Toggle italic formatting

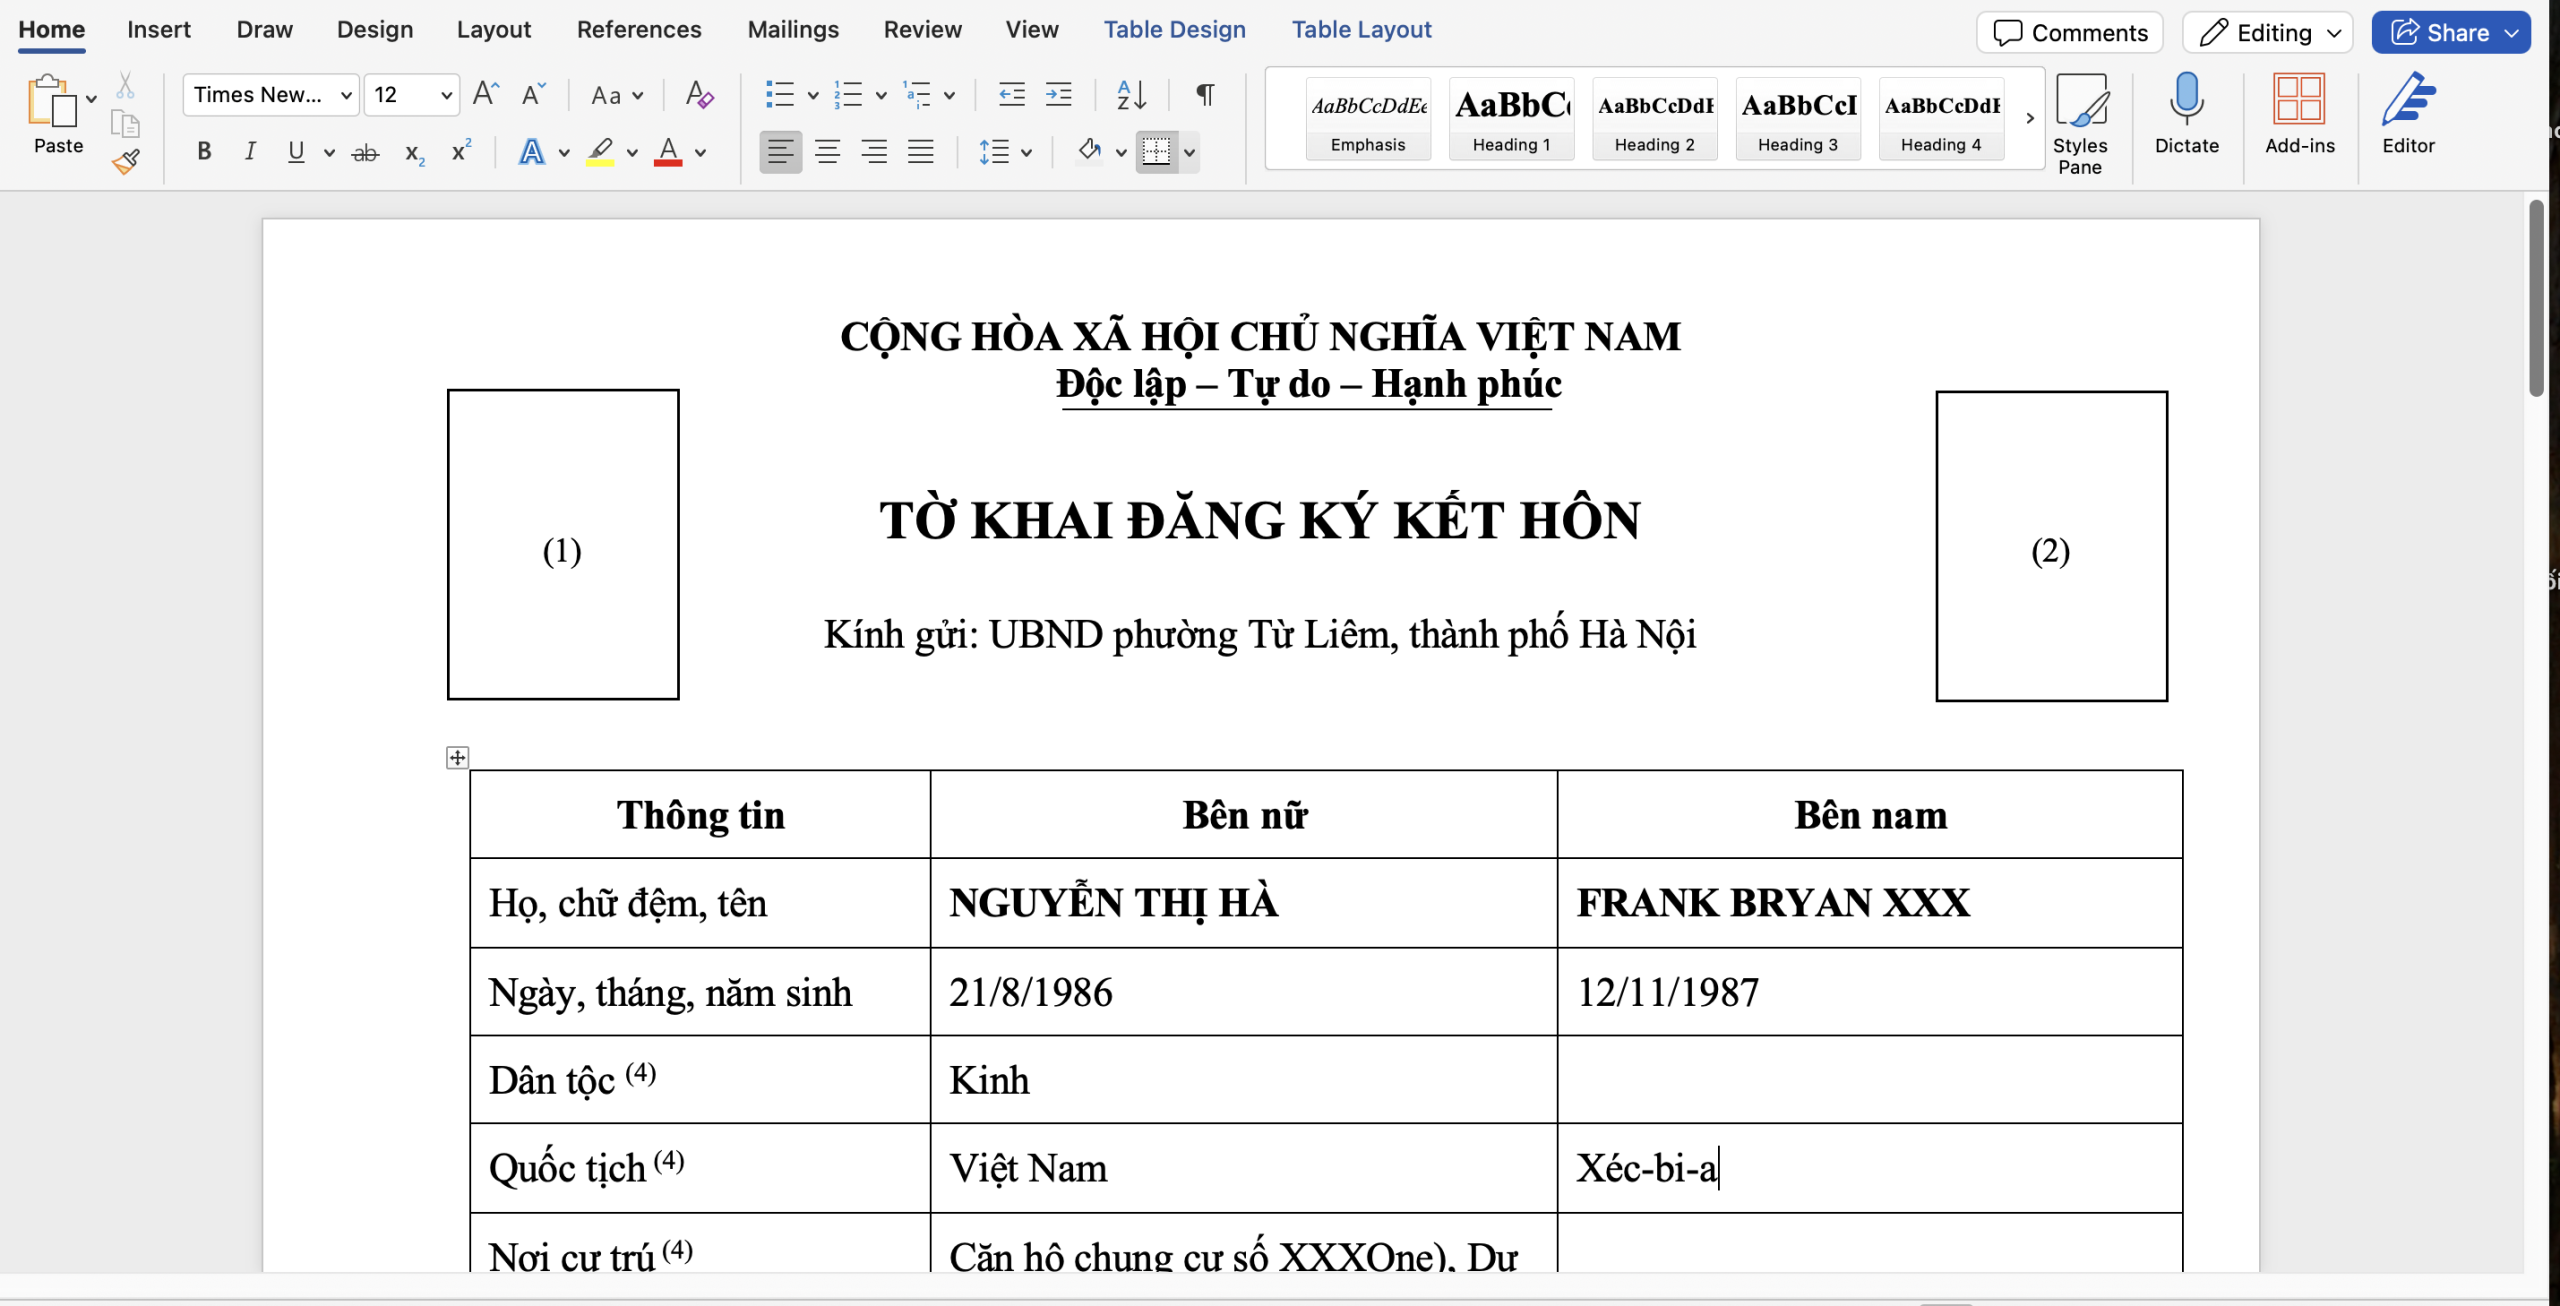click(x=250, y=152)
